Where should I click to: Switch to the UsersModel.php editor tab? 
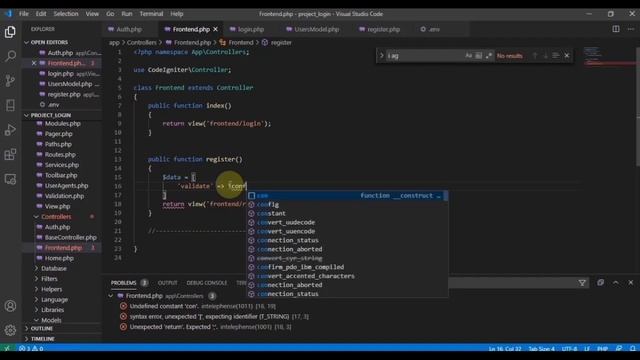[316, 29]
